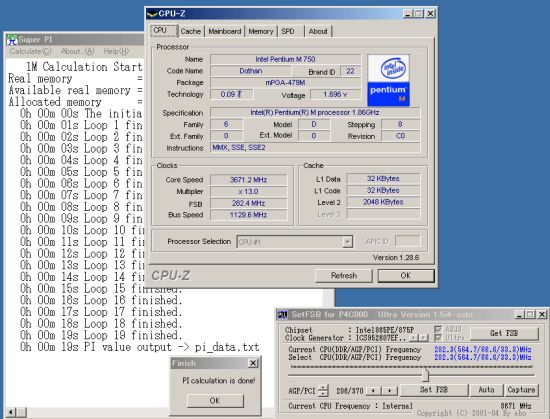Image resolution: width=550 pixels, height=419 pixels.
Task: Increase FSB step with right arrow button
Action: click(389, 390)
